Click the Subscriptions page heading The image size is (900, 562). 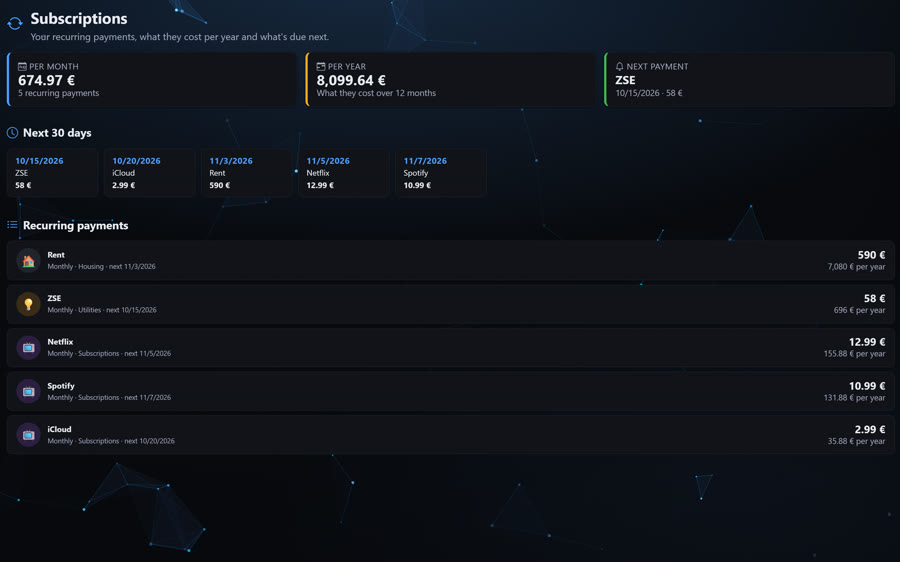point(79,18)
